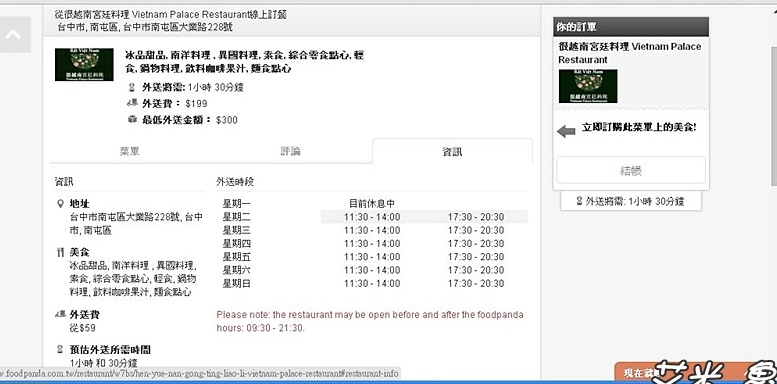The image size is (777, 384).
Task: Click the address location pin icon
Action: pos(60,204)
